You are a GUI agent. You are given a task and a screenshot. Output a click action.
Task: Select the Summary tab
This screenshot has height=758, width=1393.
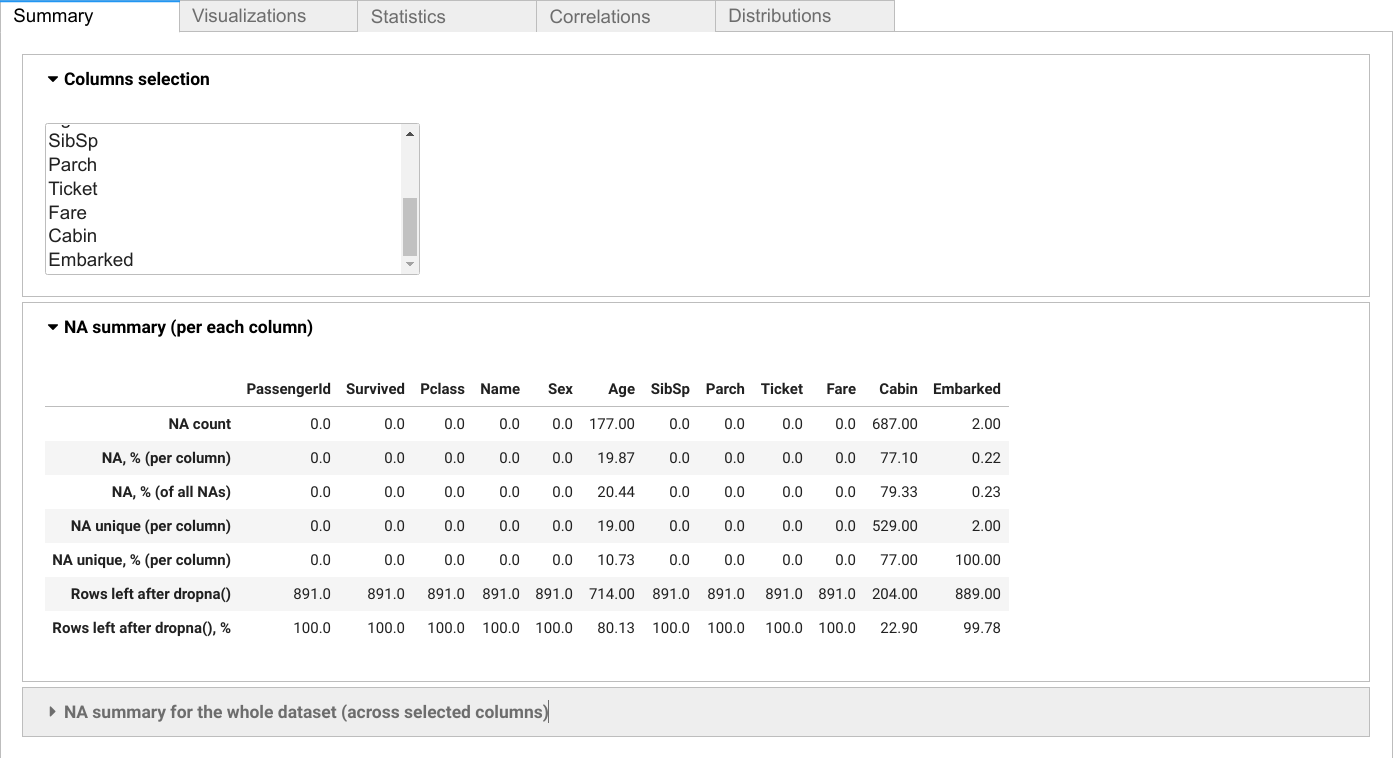point(89,16)
